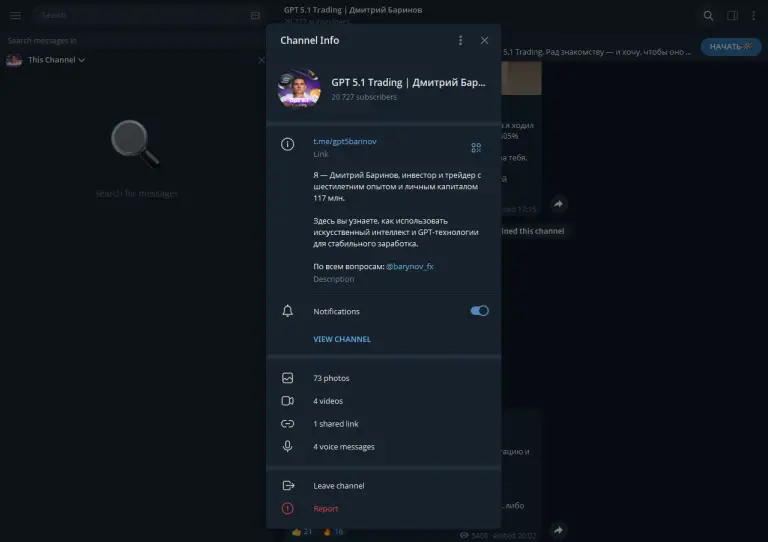The image size is (768, 542).
Task: Open the hamburger main menu
Action: click(x=15, y=16)
